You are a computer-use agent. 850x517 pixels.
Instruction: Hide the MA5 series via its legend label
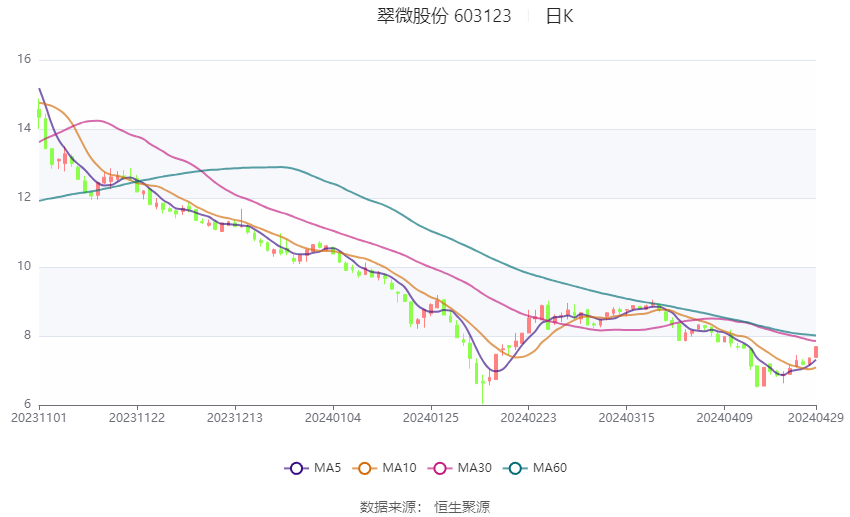click(x=327, y=468)
